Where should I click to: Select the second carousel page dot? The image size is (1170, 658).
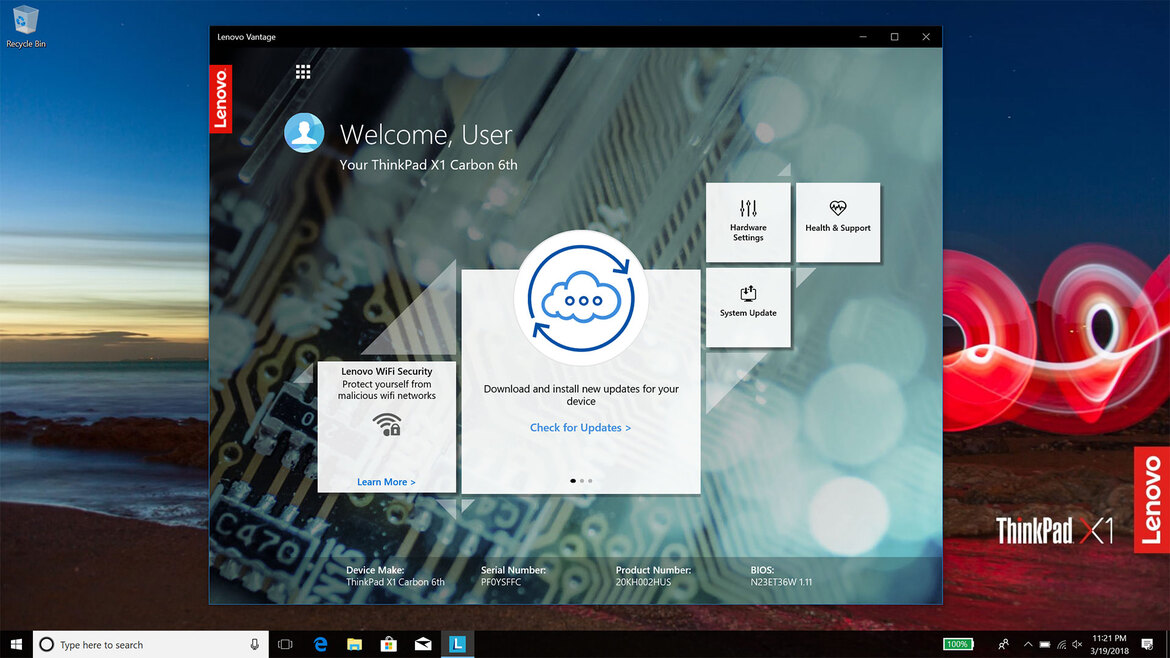(x=582, y=481)
